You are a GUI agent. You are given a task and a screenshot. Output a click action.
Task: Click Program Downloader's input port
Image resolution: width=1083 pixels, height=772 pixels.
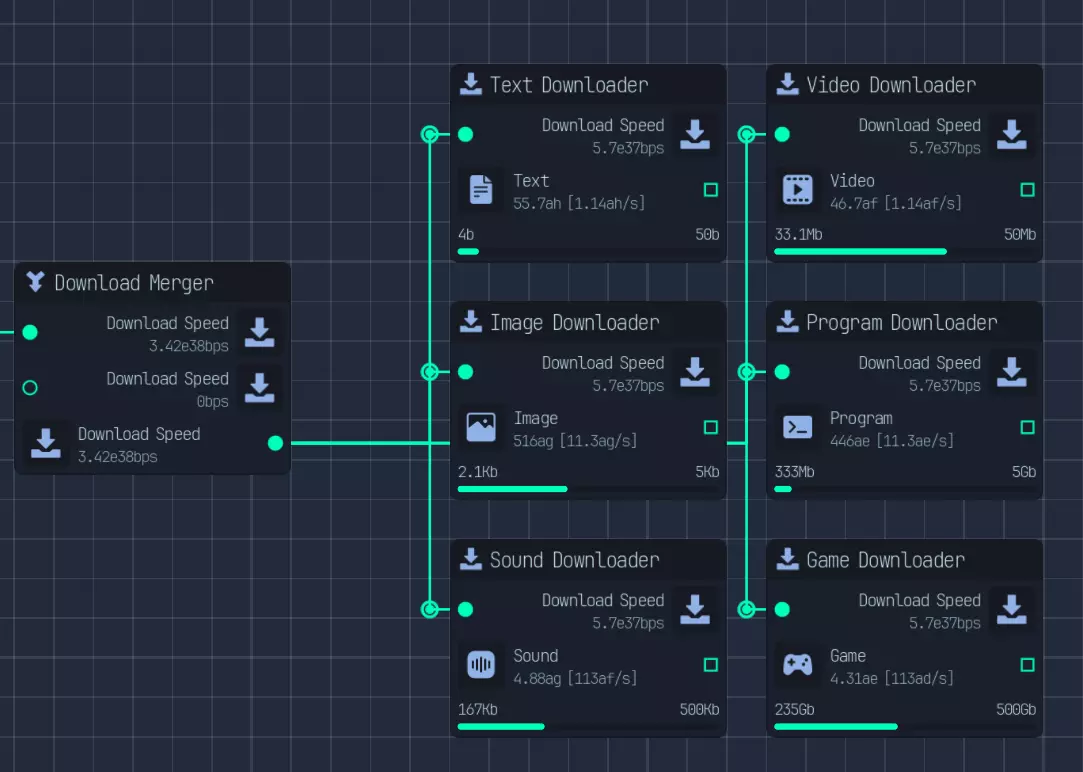[x=782, y=372]
